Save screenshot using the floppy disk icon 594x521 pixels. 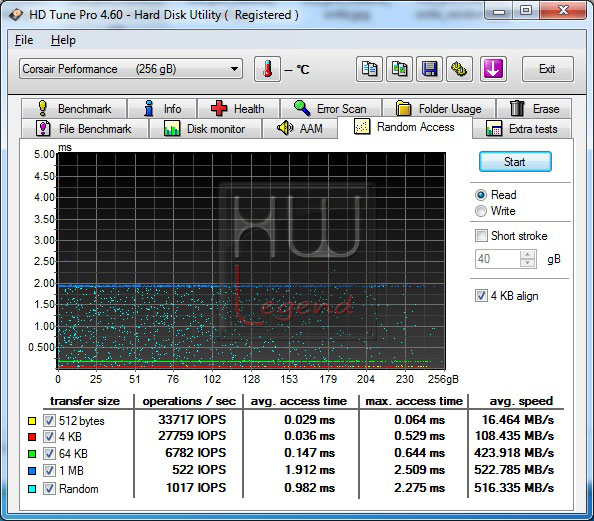pos(429,69)
